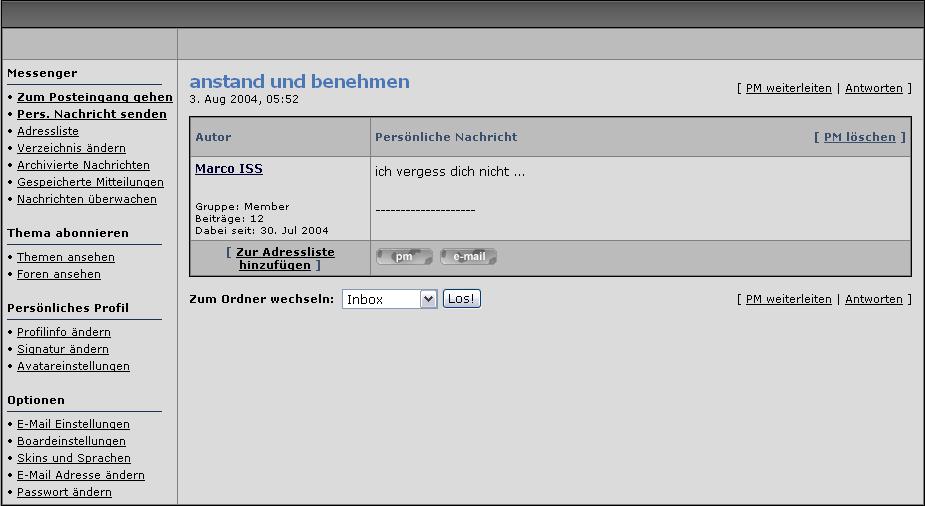Open the Inbox folder dropdown
The image size is (925, 506).
[x=389, y=299]
